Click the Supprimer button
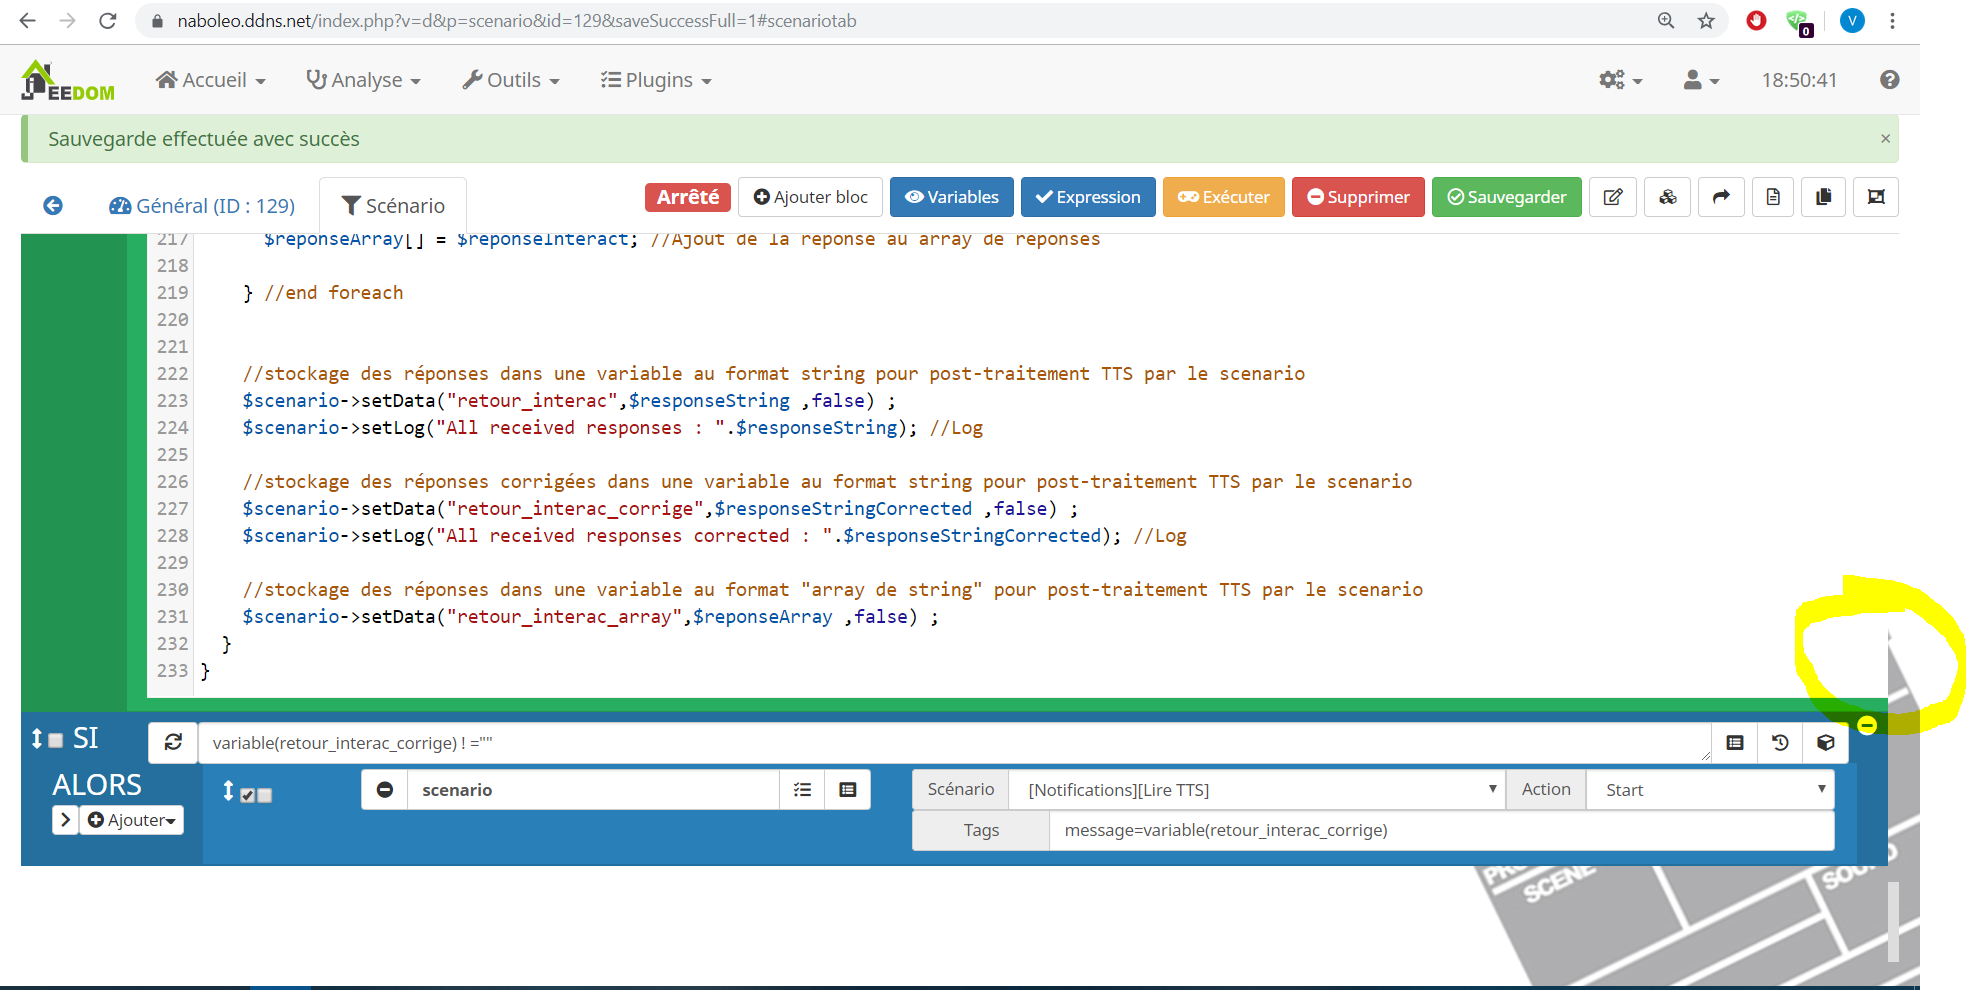This screenshot has width=1966, height=990. (1358, 197)
